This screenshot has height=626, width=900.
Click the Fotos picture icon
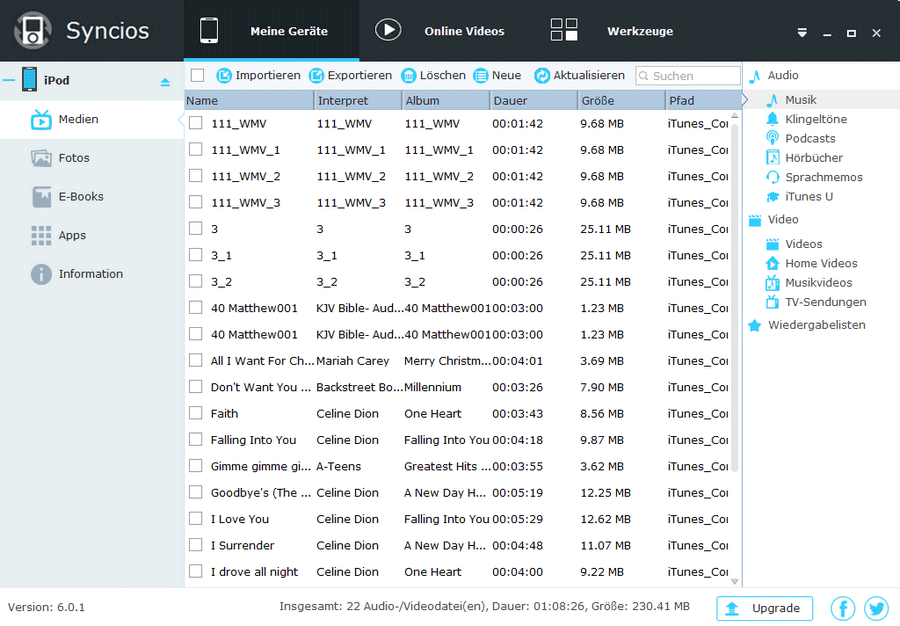(x=41, y=158)
